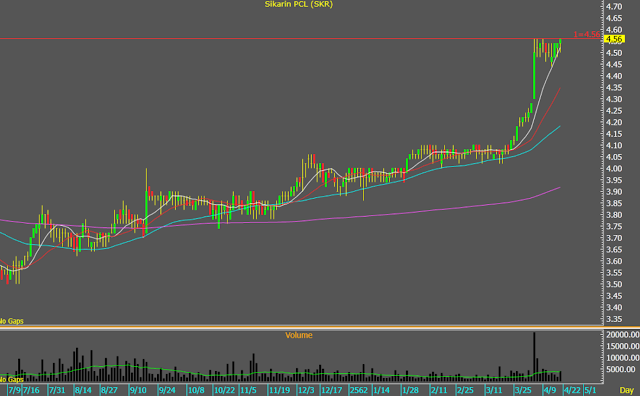Click the red 1=4.56 line label
Viewport: 640px width, 396px height.
587,35
